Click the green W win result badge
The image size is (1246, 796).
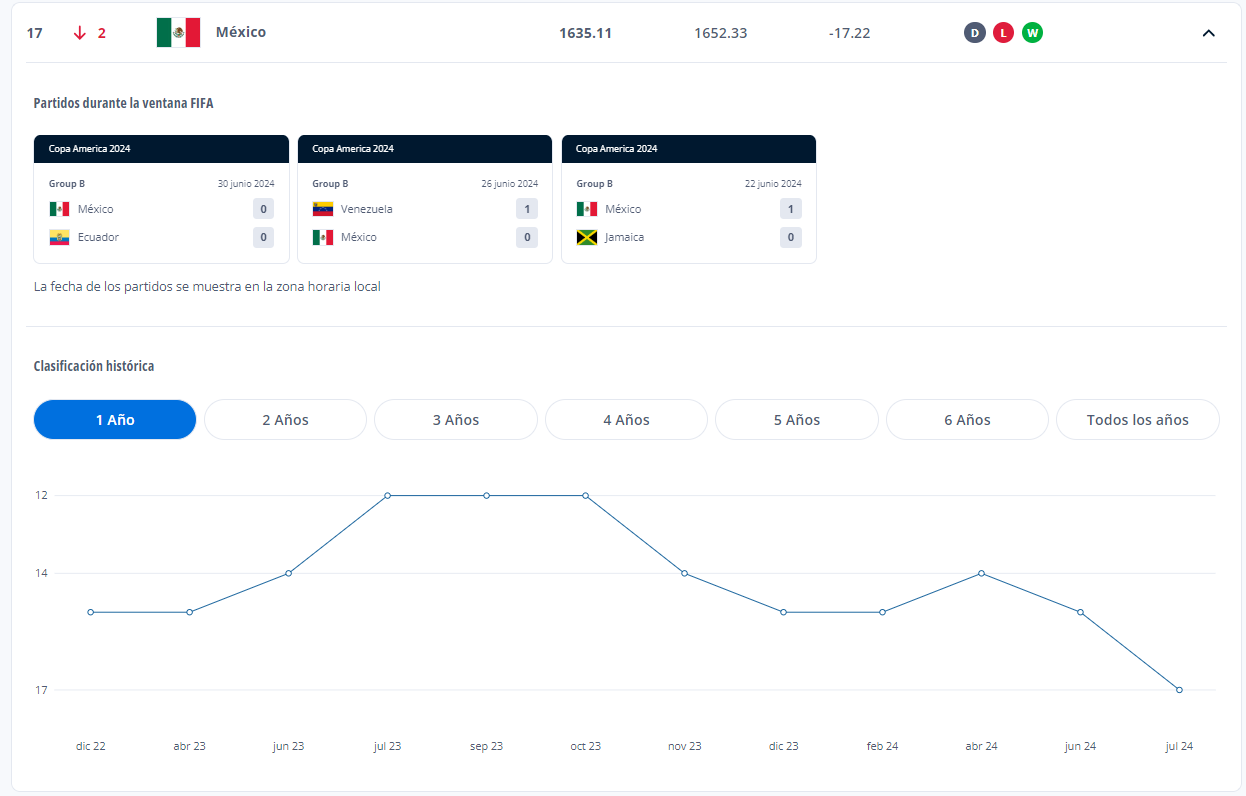tap(1032, 33)
